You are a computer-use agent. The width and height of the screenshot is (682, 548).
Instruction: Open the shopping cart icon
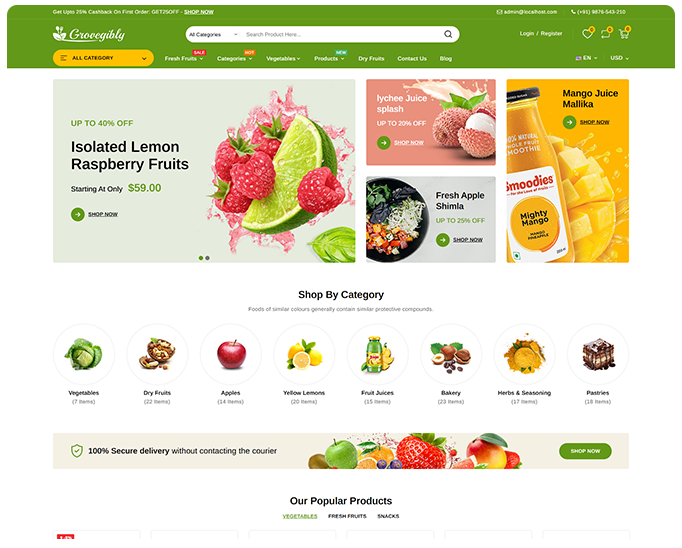click(x=624, y=34)
